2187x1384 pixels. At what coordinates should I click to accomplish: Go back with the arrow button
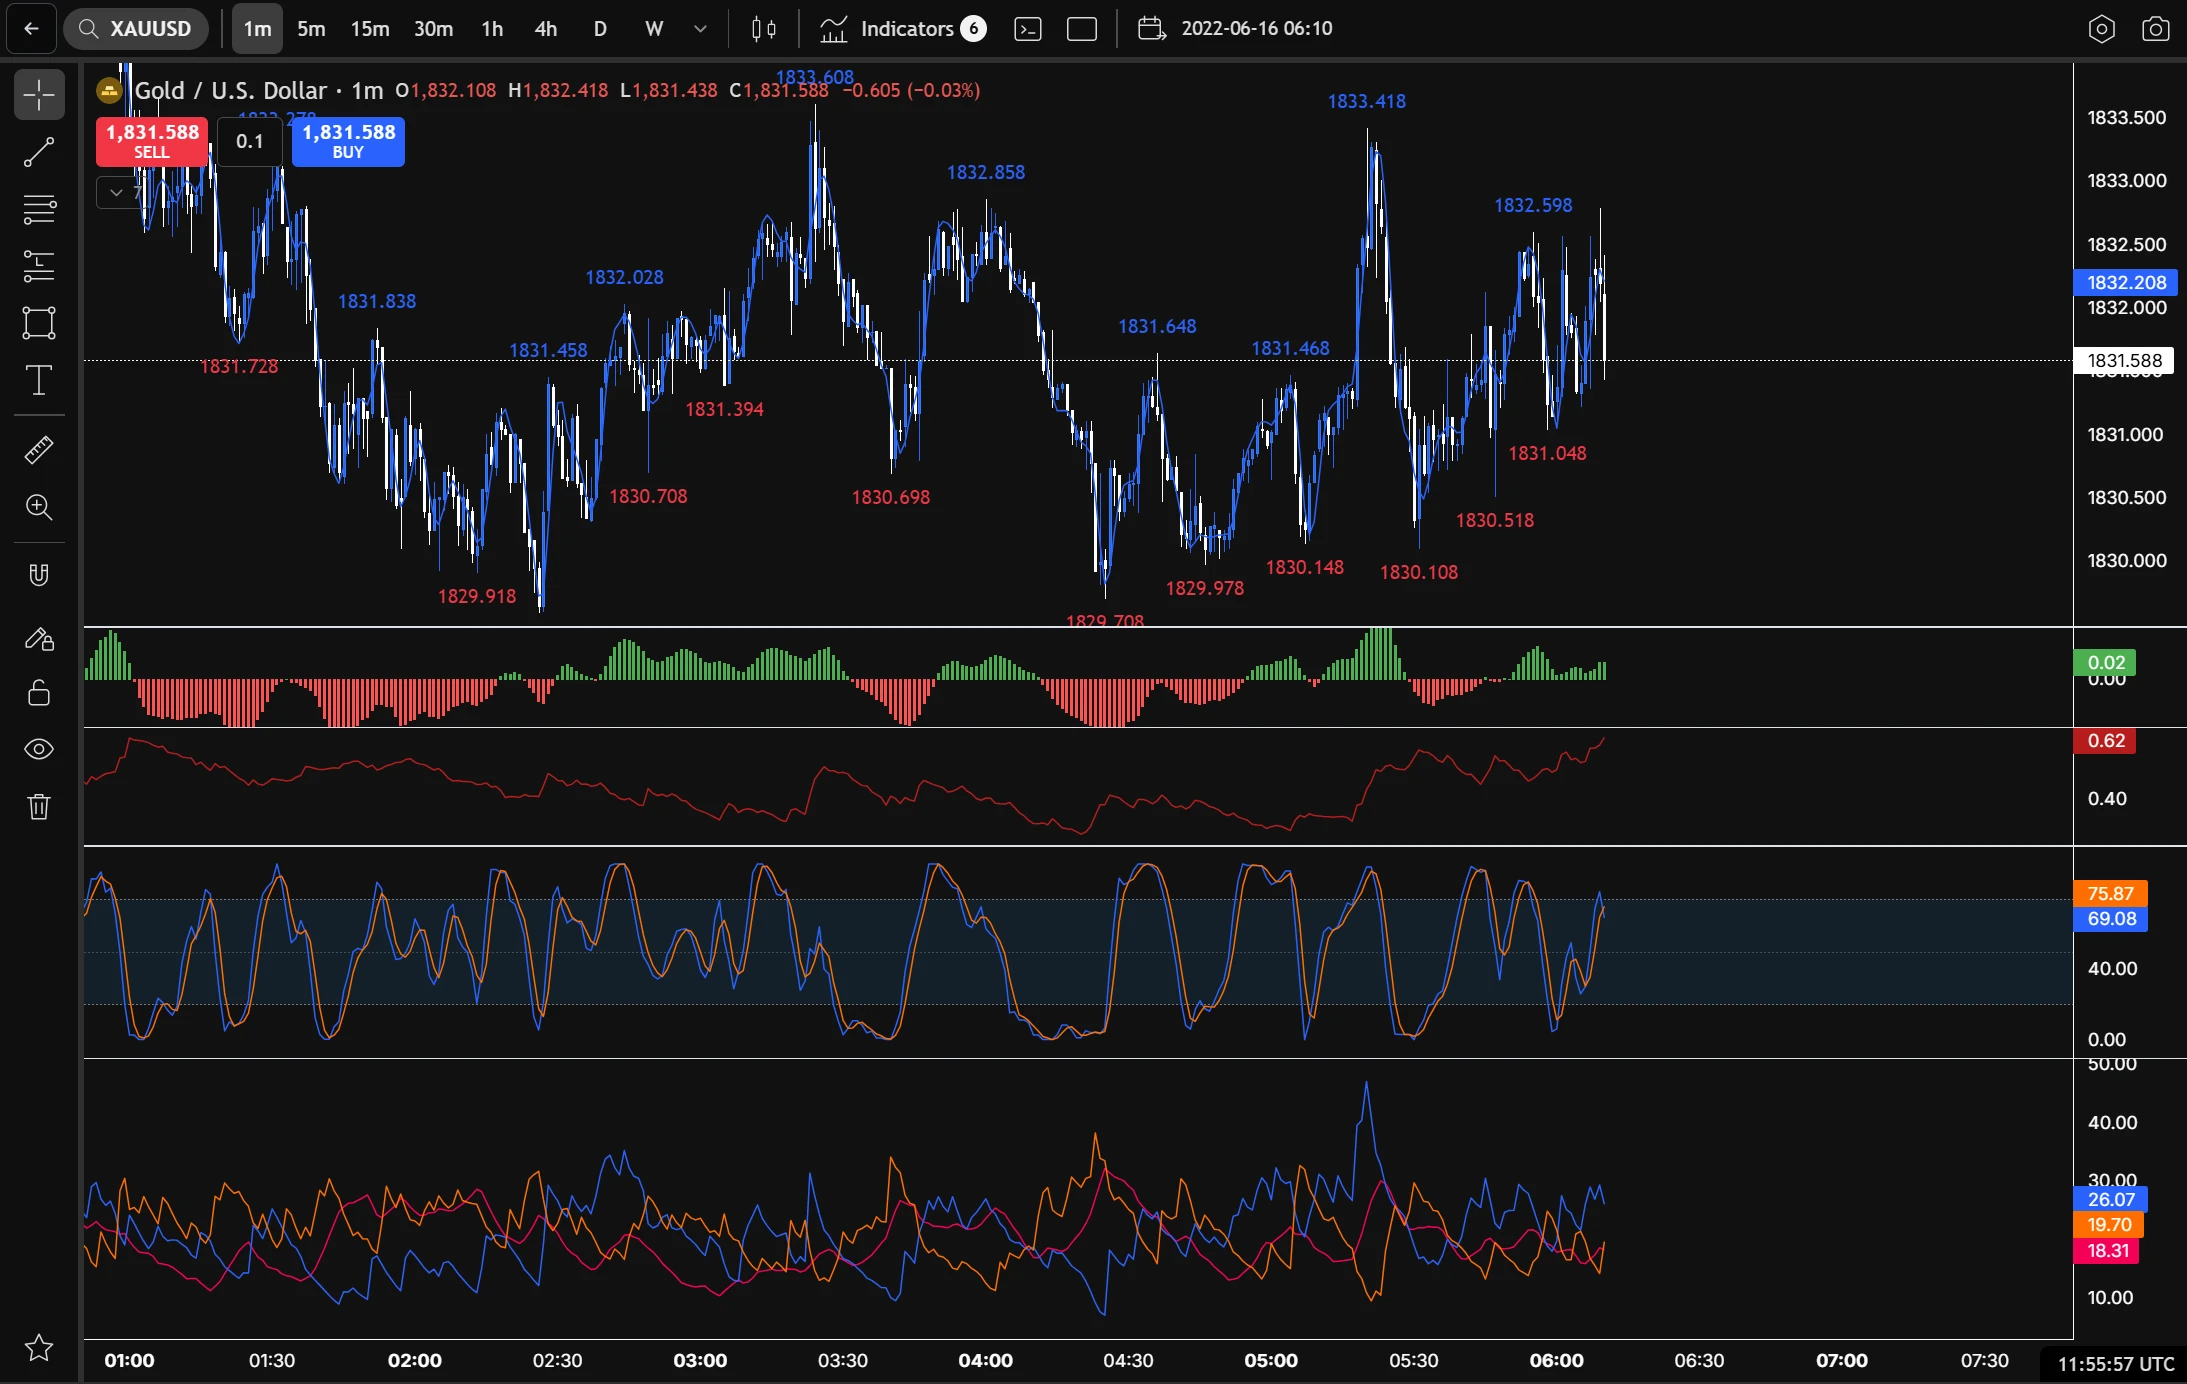pyautogui.click(x=31, y=29)
